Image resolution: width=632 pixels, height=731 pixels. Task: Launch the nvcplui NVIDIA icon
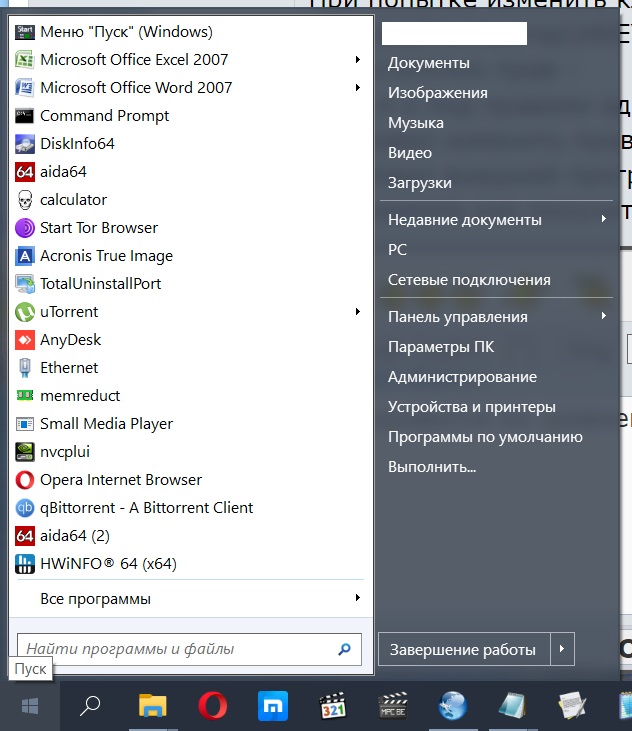pyautogui.click(x=25, y=452)
